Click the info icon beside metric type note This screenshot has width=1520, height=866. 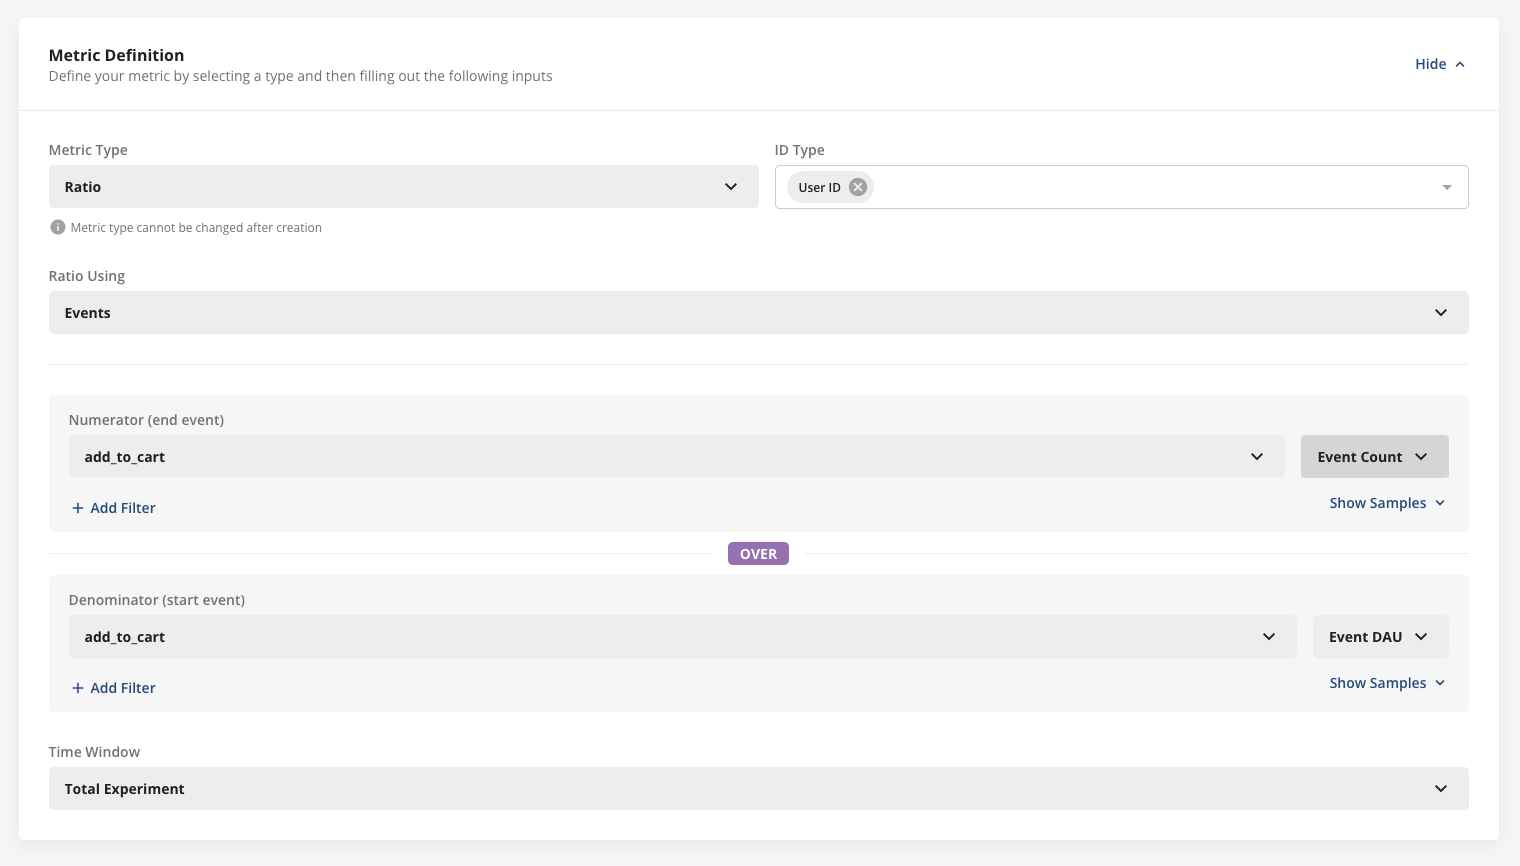[57, 227]
